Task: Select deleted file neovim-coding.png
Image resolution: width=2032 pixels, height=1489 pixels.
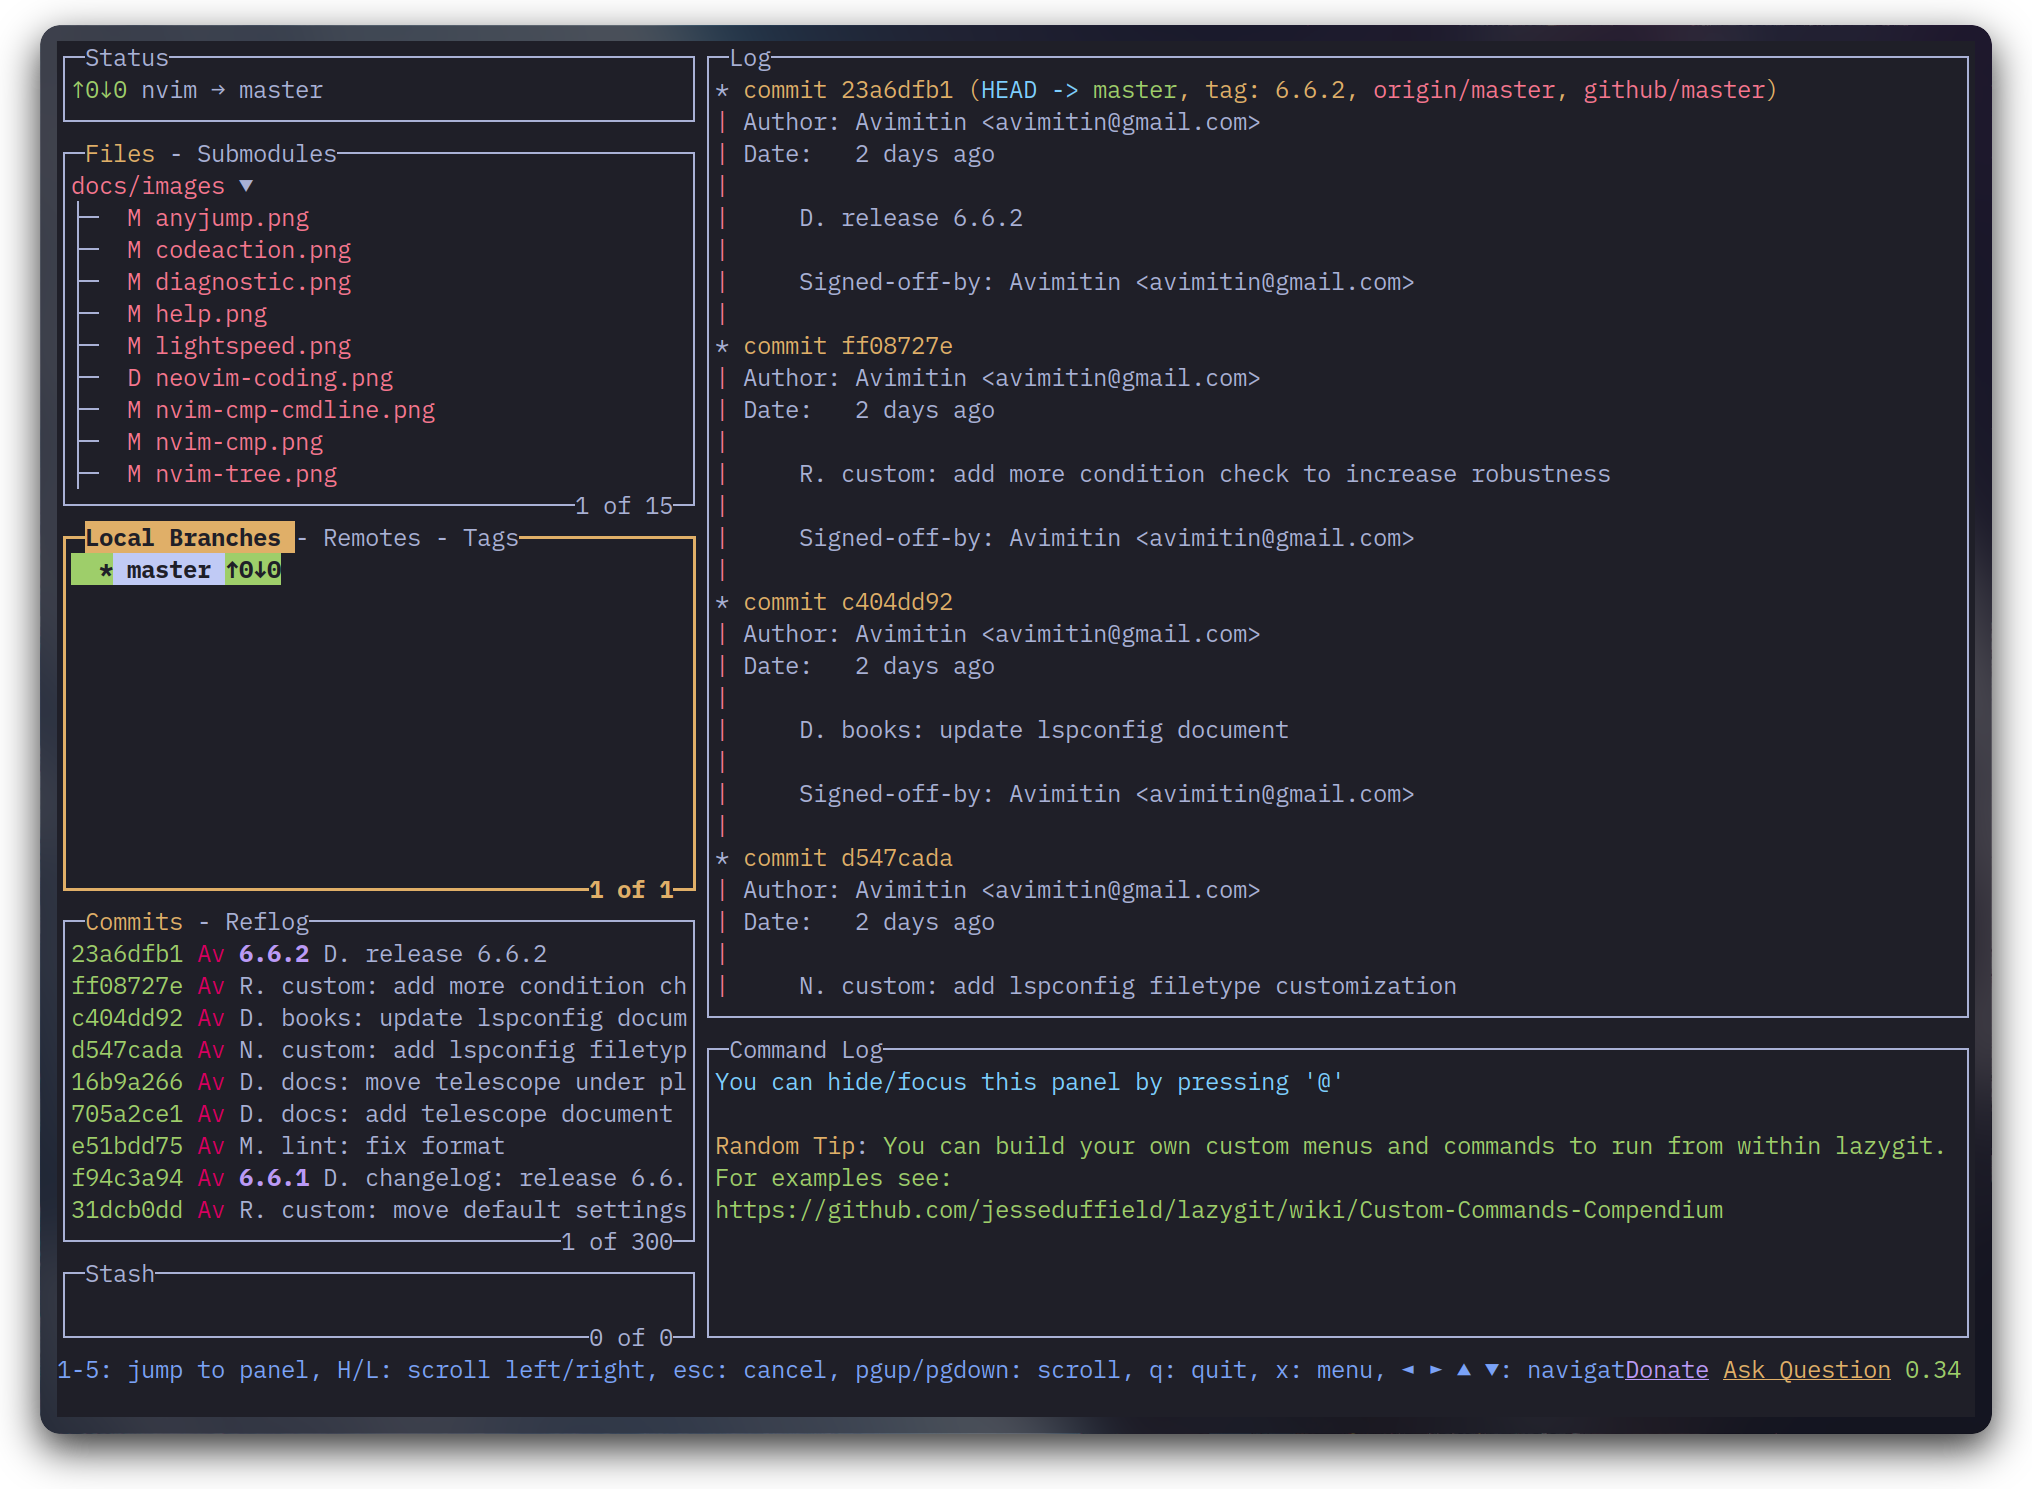Action: 273,378
